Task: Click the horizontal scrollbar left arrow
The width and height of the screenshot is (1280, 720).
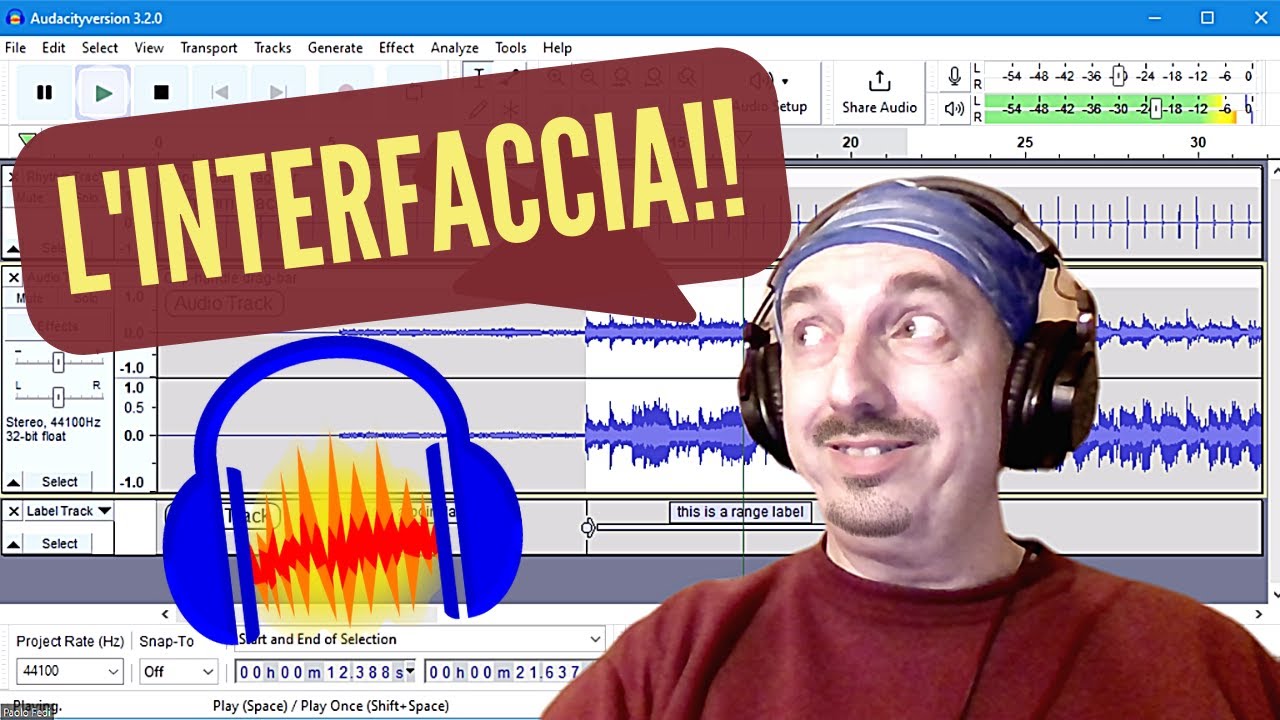Action: coord(166,615)
